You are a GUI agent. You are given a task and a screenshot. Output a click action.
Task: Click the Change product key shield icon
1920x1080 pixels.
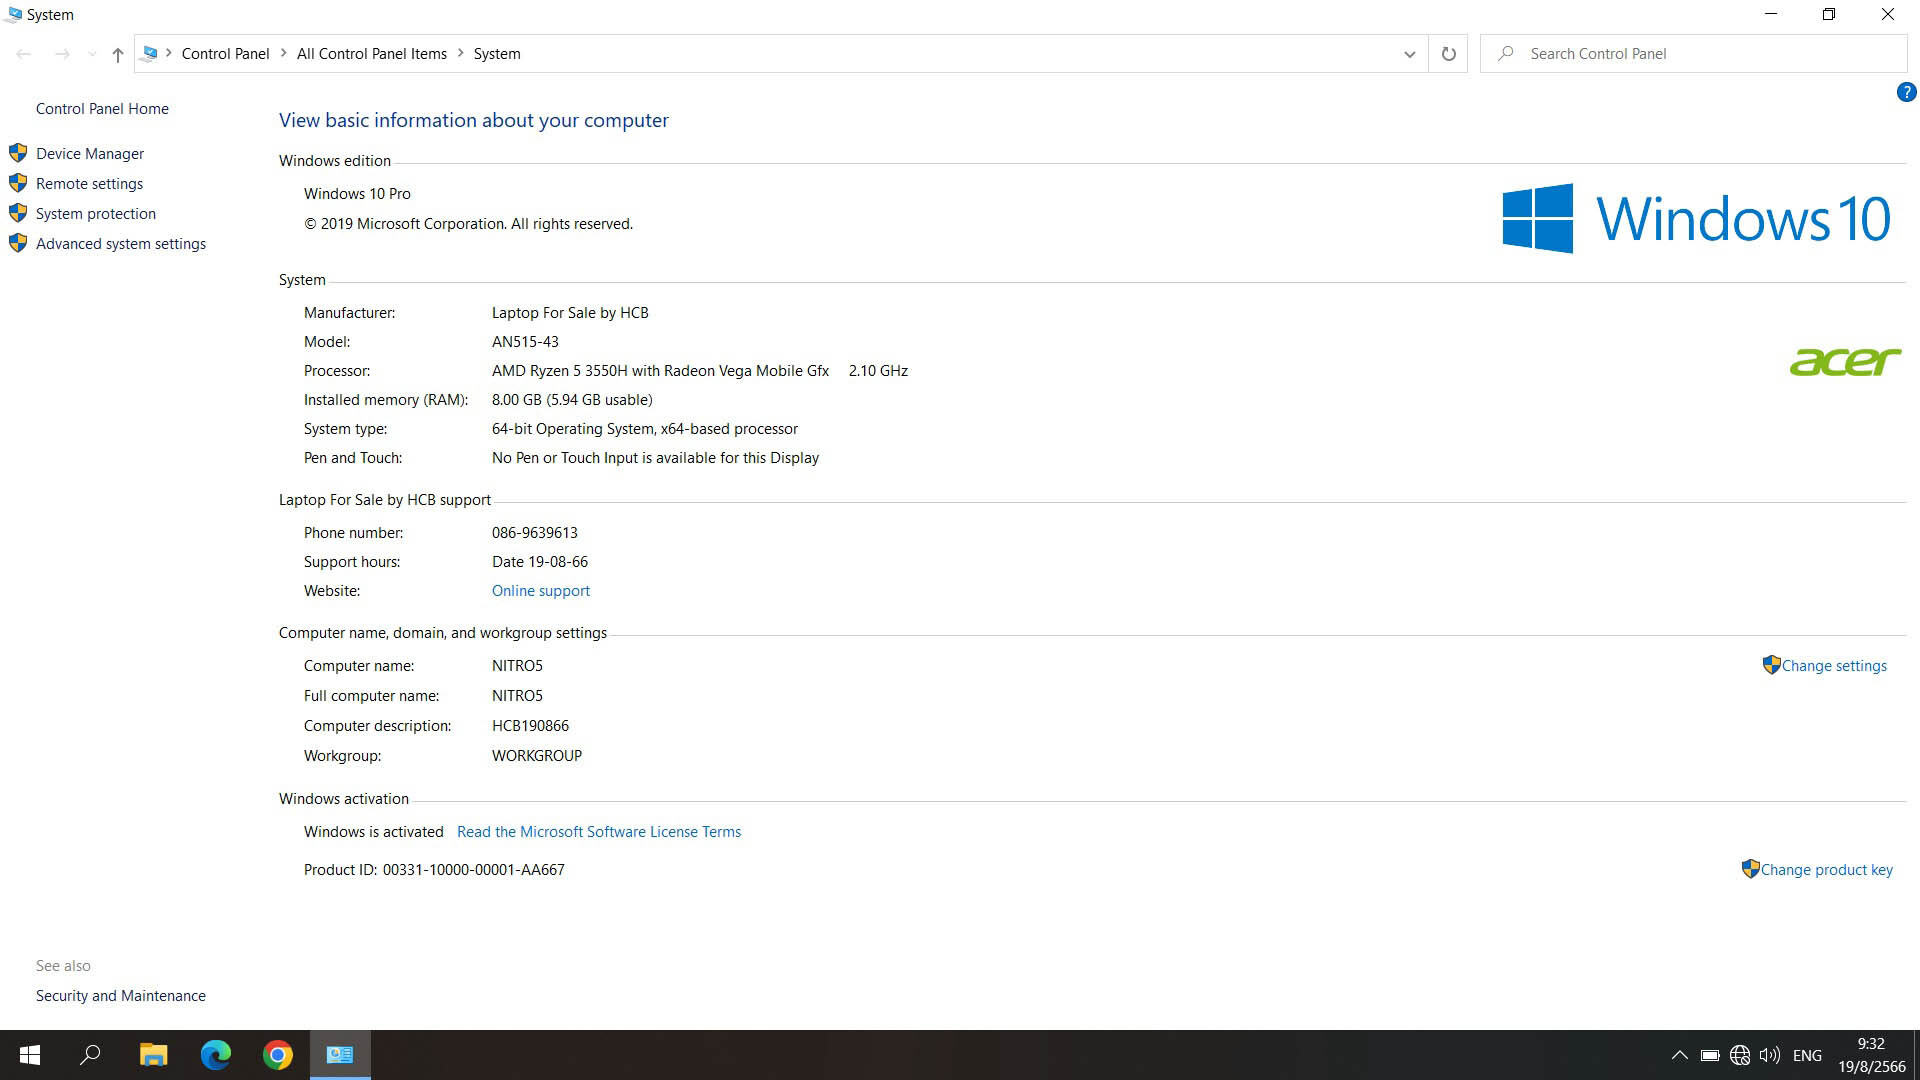click(1750, 869)
